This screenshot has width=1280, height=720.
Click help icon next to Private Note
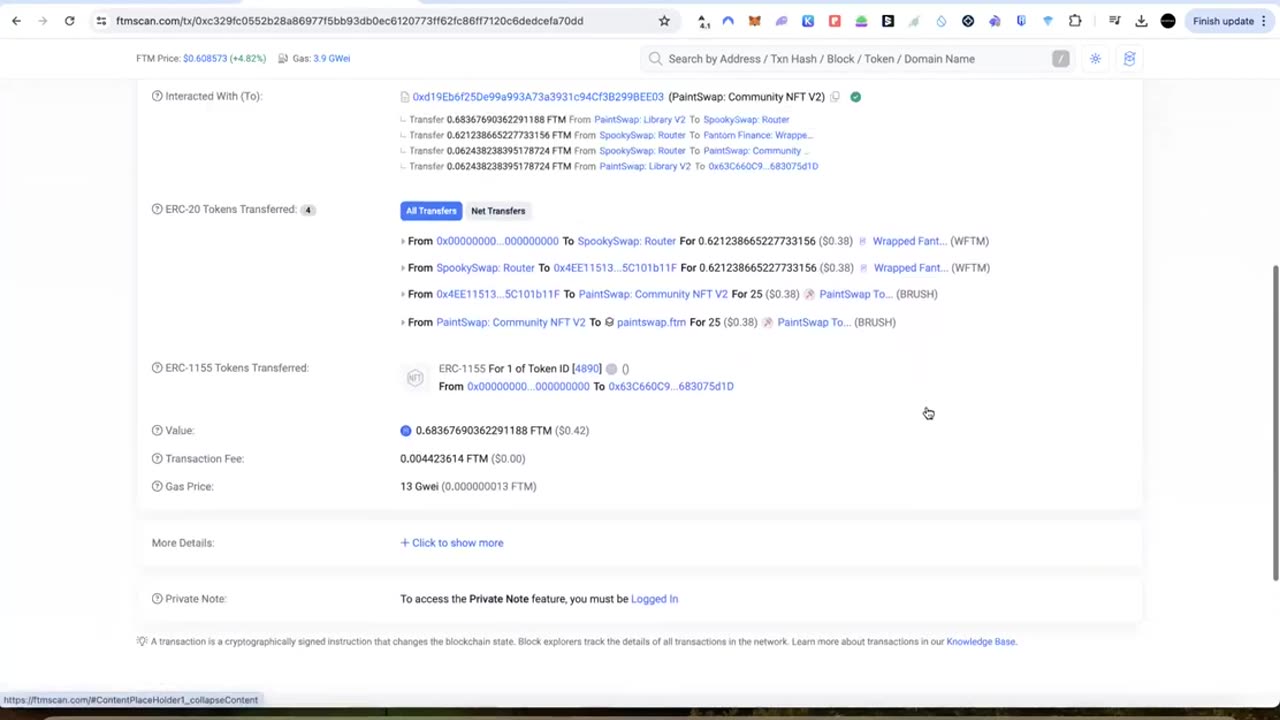click(157, 598)
